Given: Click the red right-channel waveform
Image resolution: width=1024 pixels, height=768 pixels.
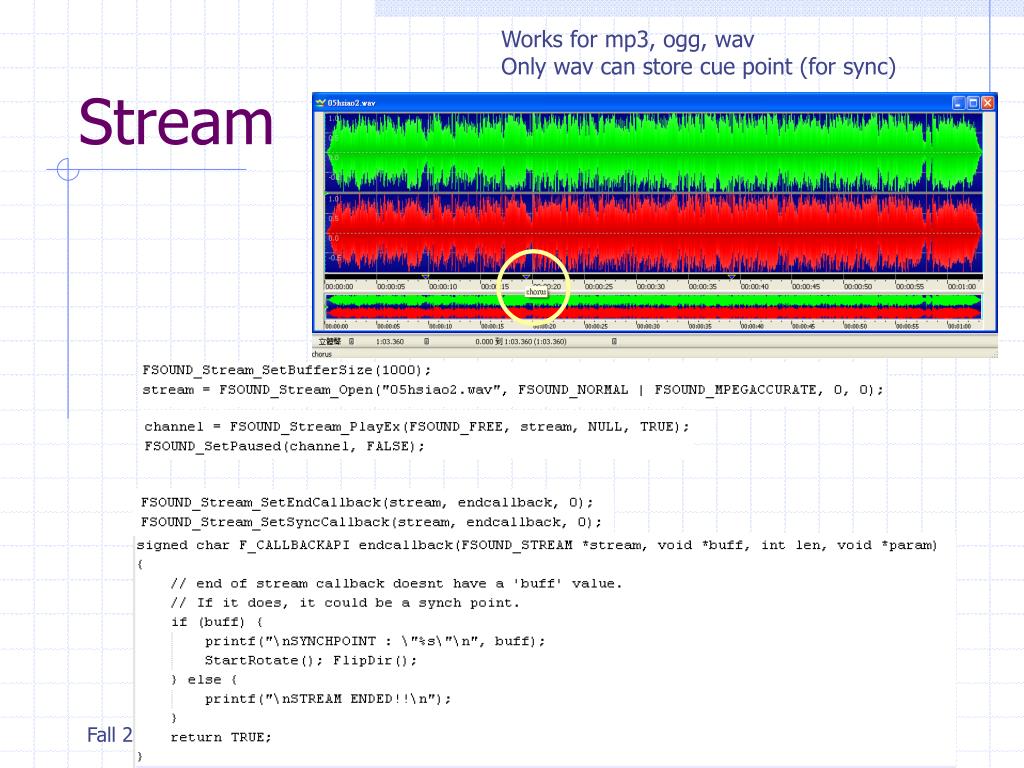Looking at the screenshot, I should (x=654, y=233).
